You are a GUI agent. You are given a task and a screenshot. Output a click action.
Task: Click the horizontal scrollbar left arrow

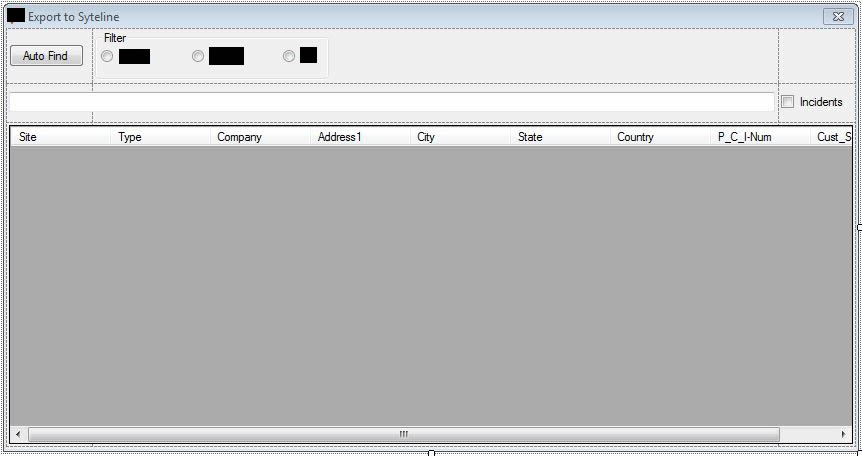pyautogui.click(x=18, y=435)
